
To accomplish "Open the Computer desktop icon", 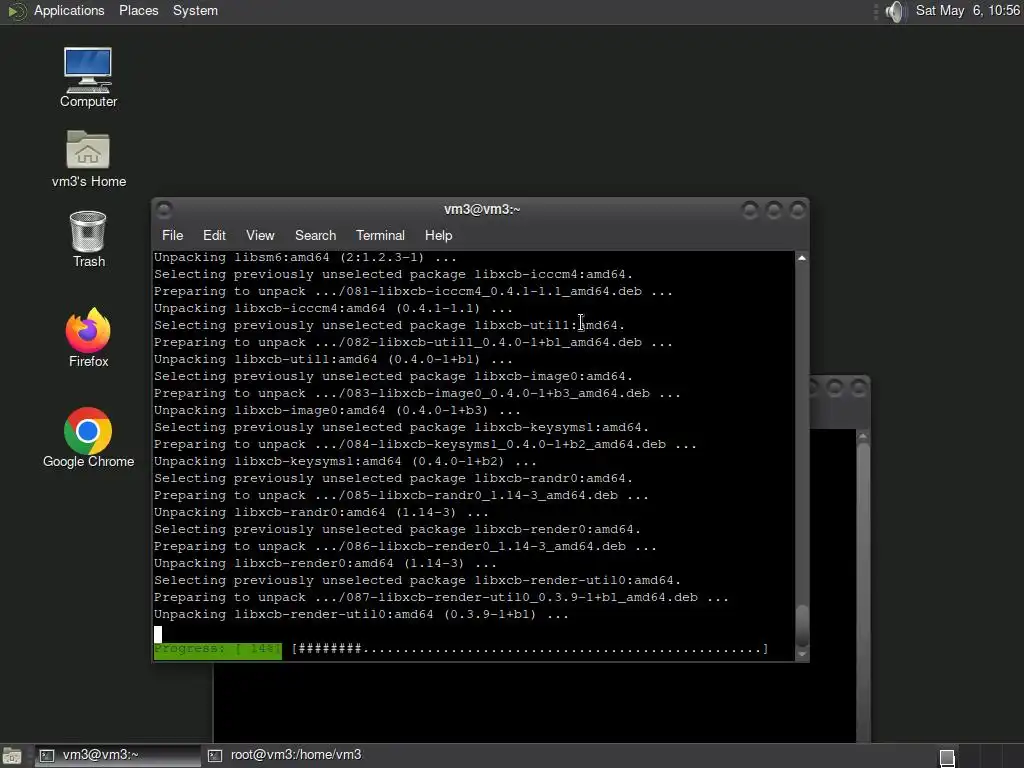I will click(88, 77).
